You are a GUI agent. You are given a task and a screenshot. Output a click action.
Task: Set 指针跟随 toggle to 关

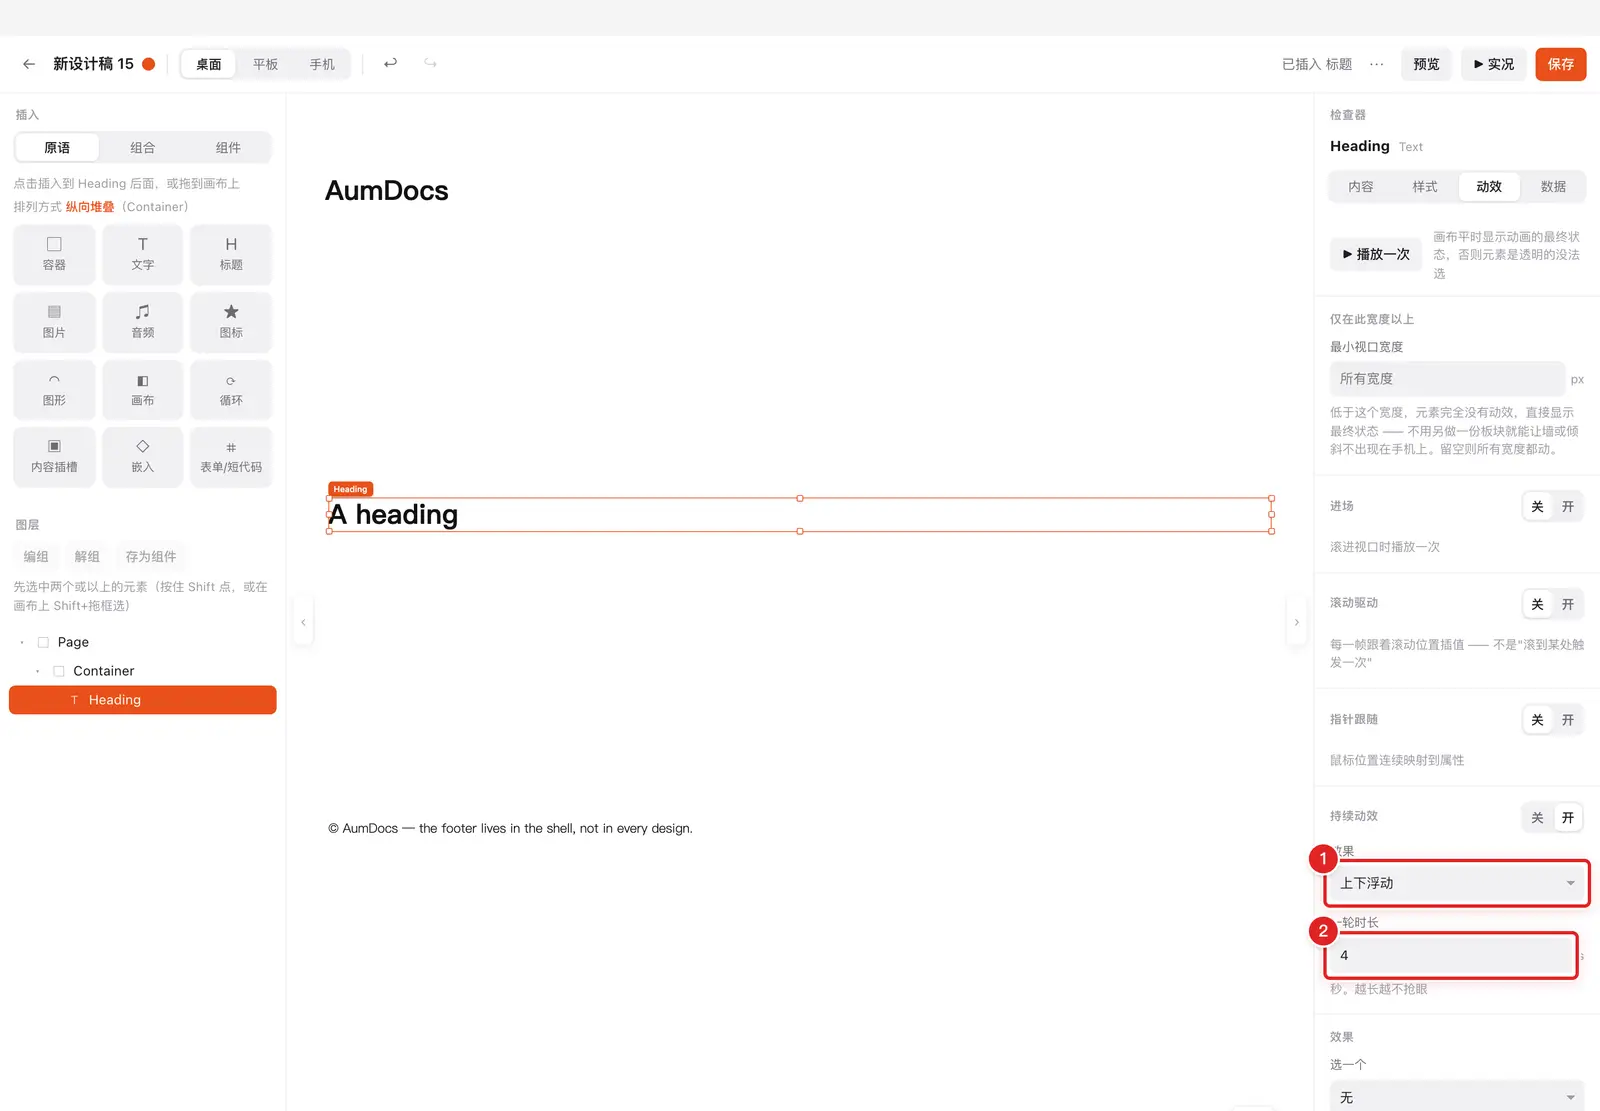pyautogui.click(x=1537, y=720)
